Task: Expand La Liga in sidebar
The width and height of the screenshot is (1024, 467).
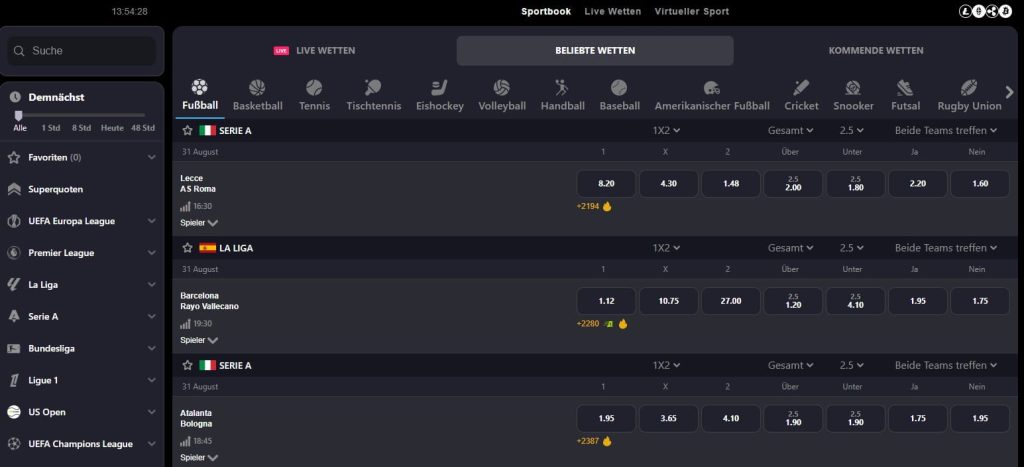Action: 152,285
